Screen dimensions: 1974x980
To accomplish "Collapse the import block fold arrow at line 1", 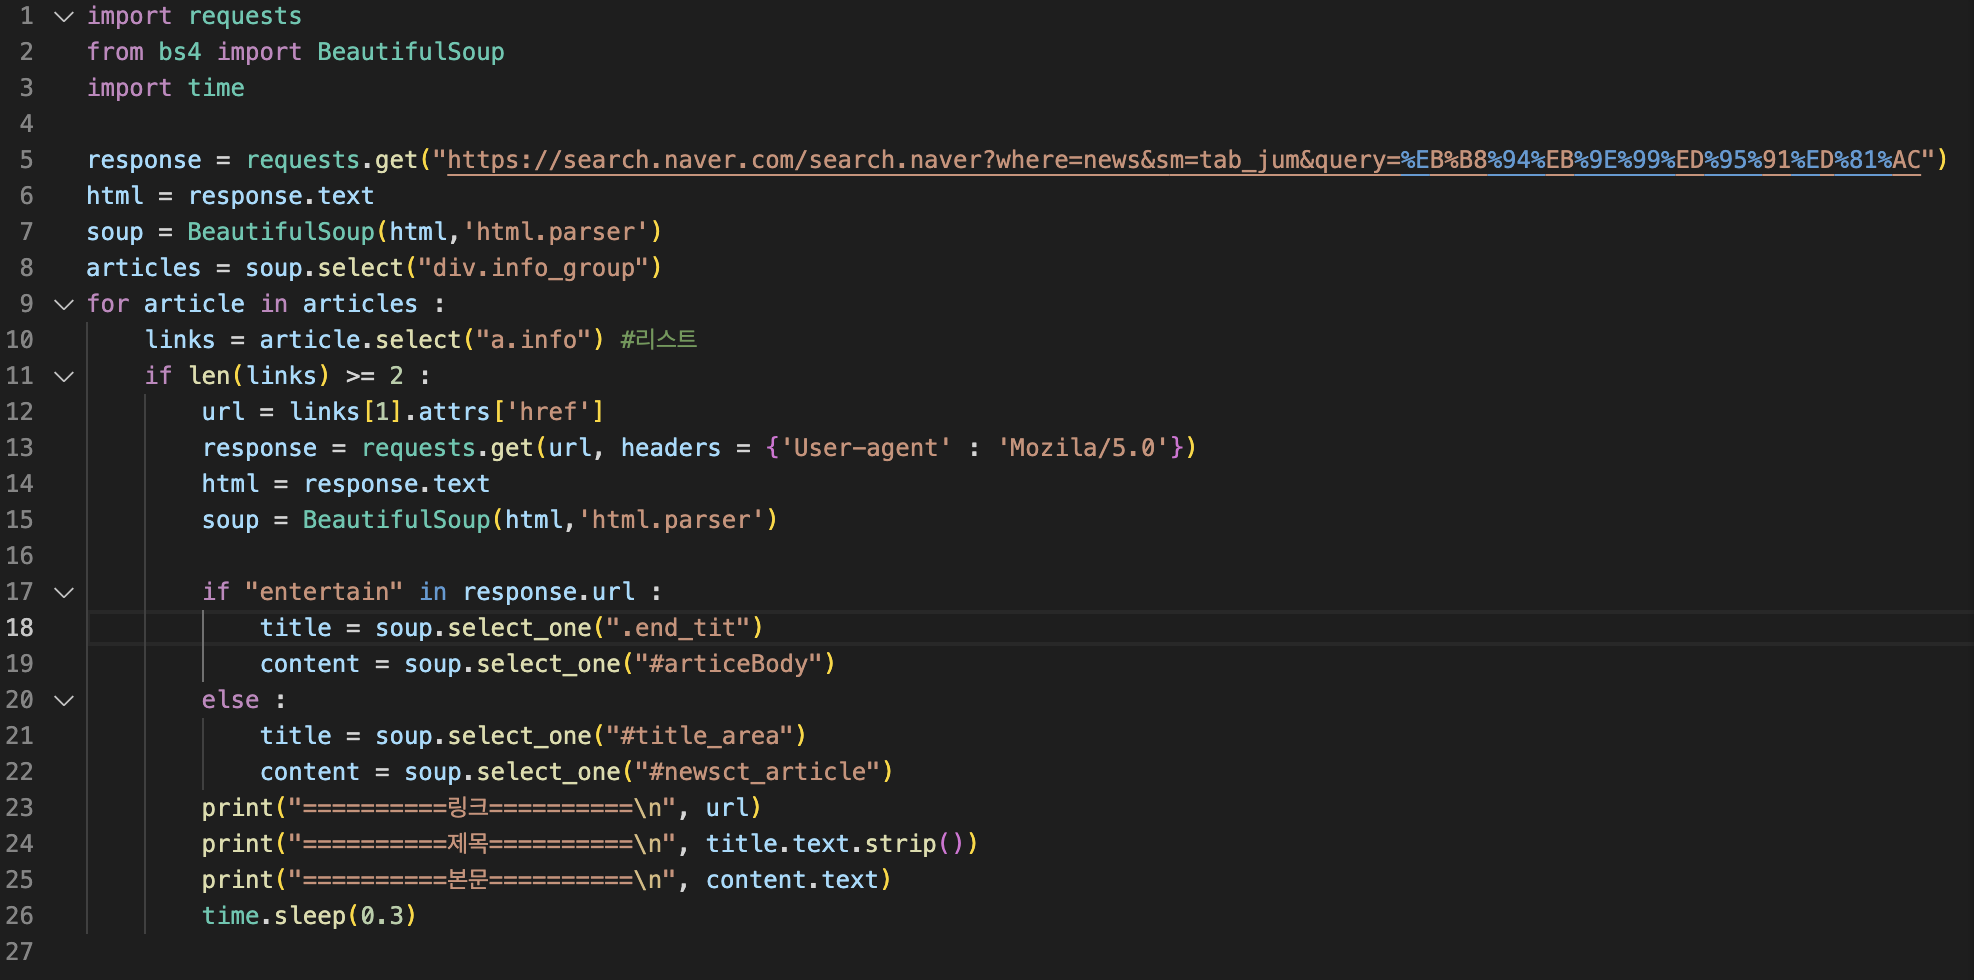I will tap(64, 17).
